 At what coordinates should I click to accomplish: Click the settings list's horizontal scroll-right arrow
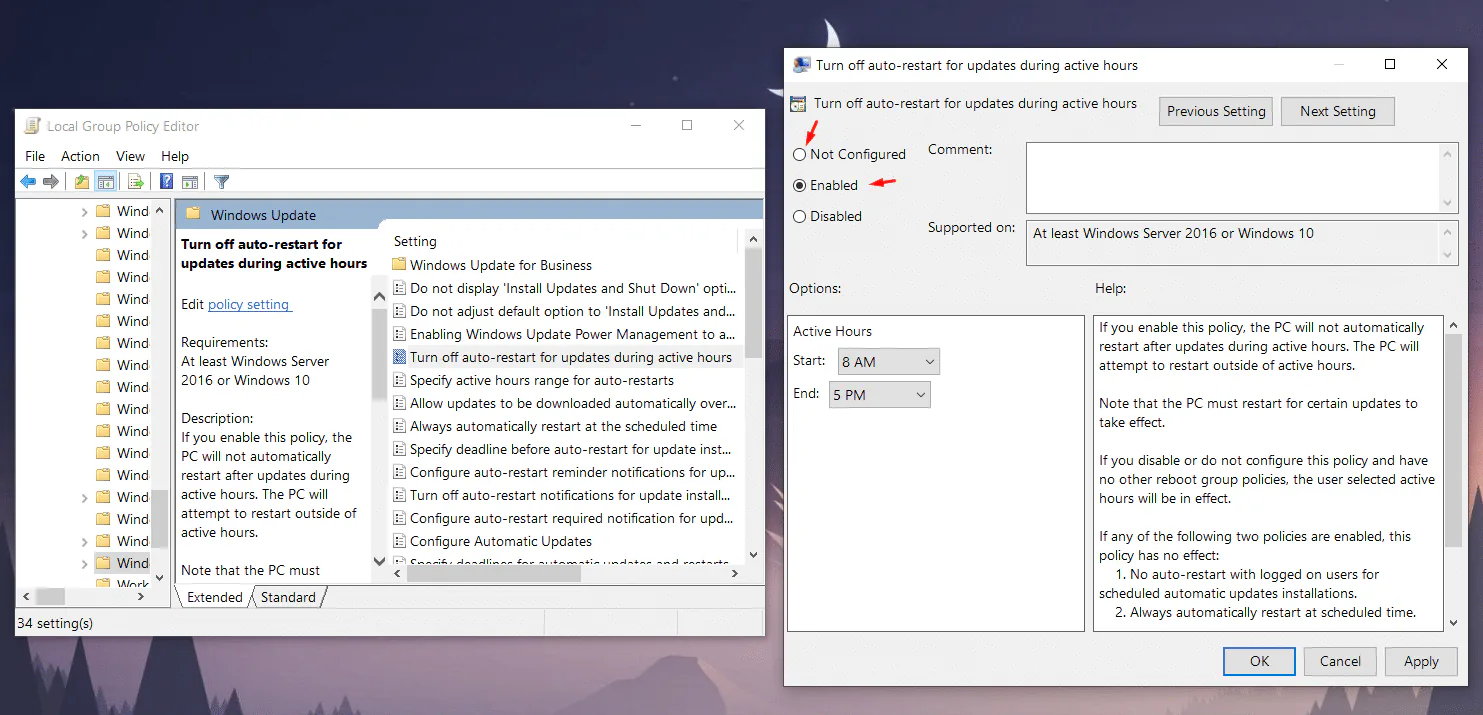[x=735, y=574]
